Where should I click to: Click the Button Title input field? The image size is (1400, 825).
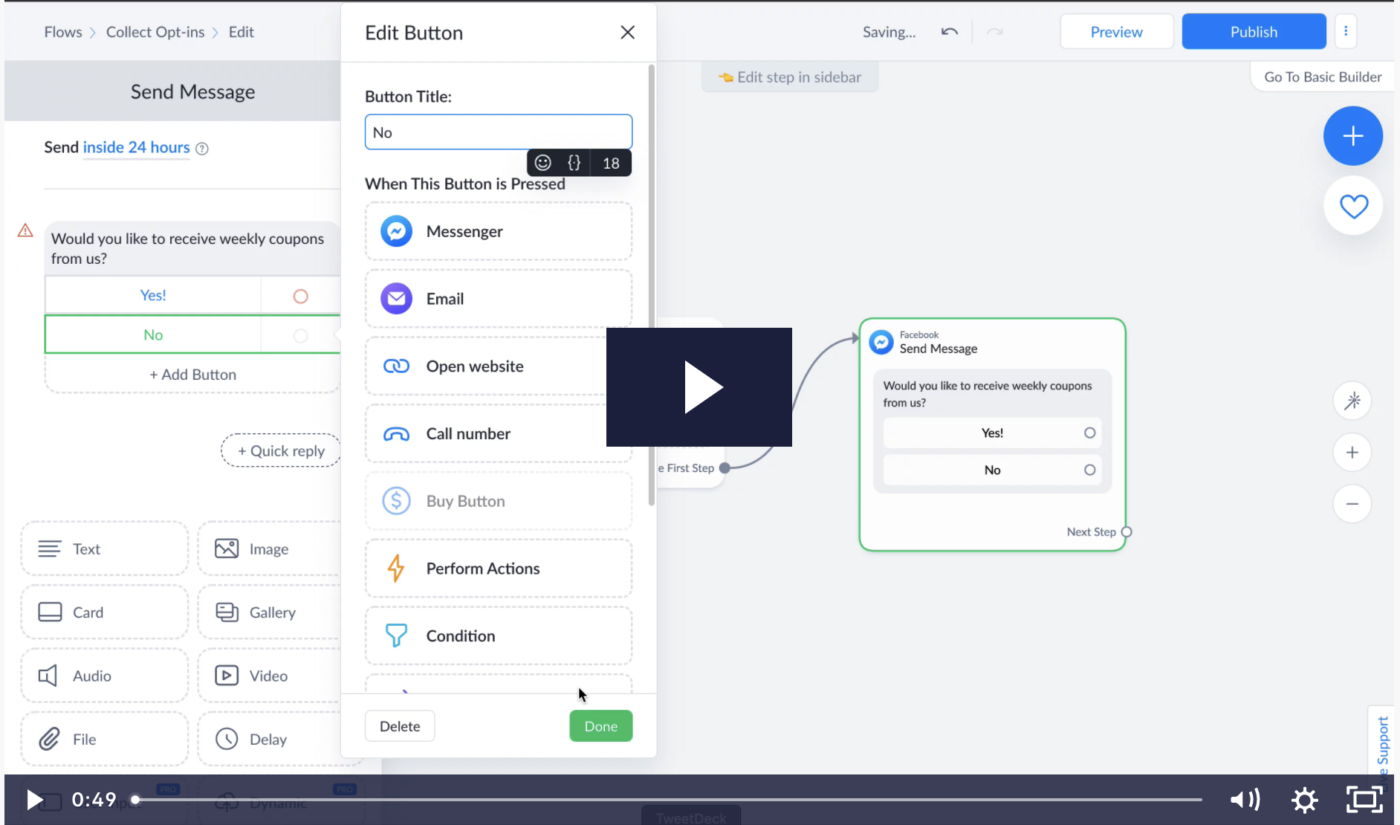point(498,132)
